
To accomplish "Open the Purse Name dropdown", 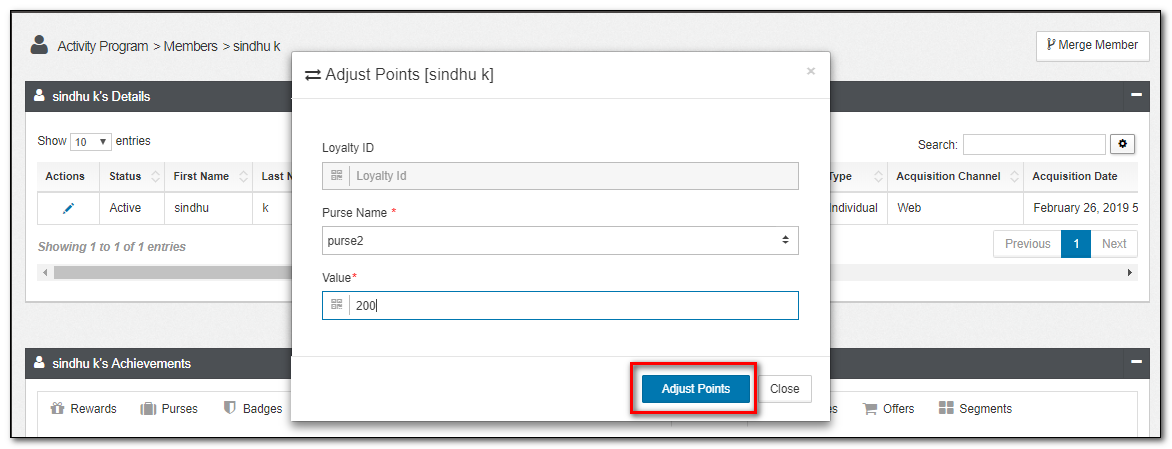I will 560,240.
